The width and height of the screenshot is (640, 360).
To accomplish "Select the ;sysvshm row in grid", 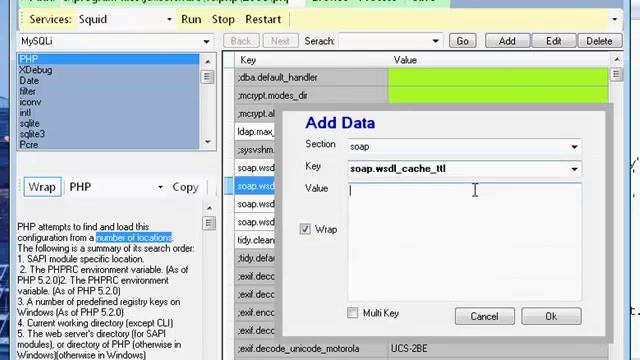I will coord(256,150).
